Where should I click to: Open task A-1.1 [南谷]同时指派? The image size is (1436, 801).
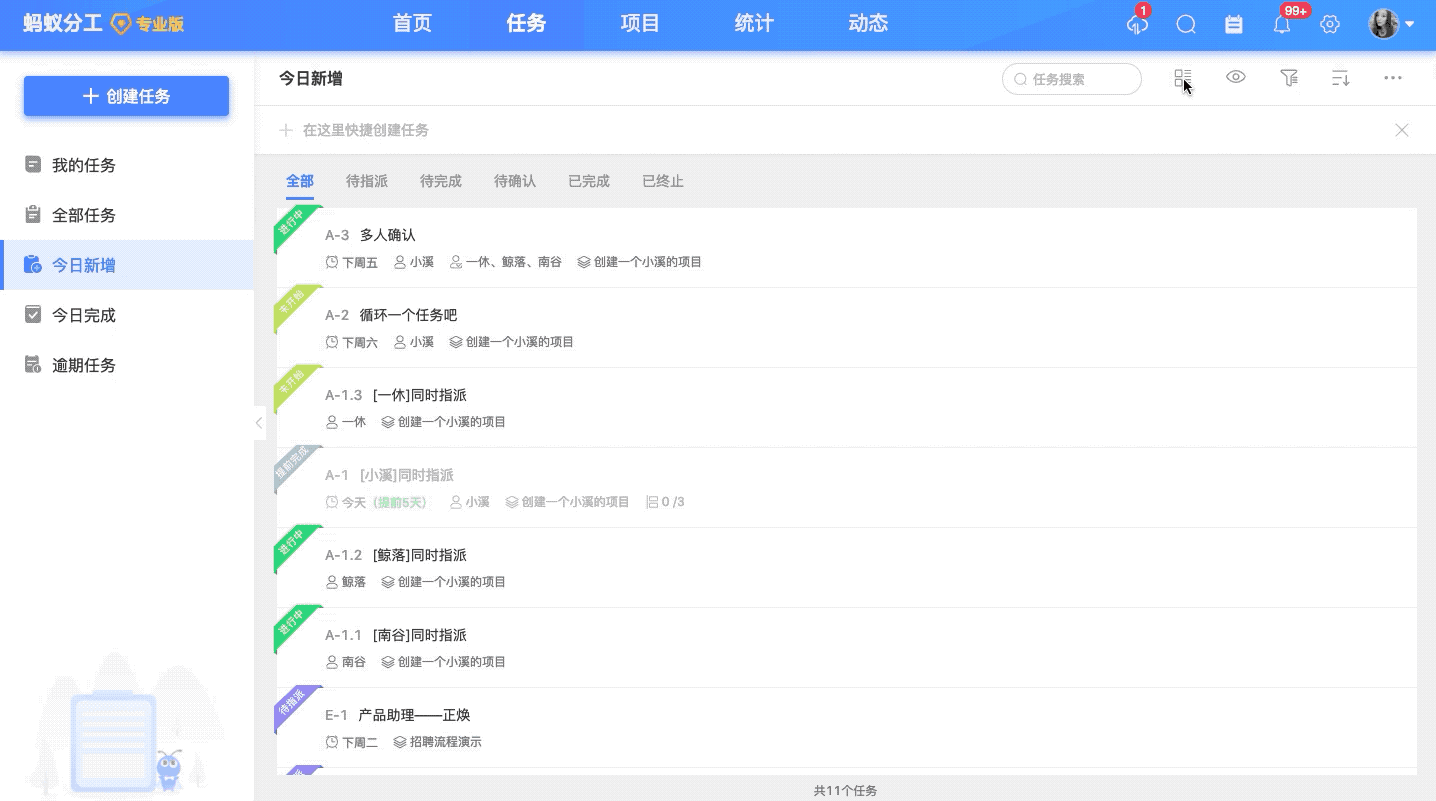[846, 648]
